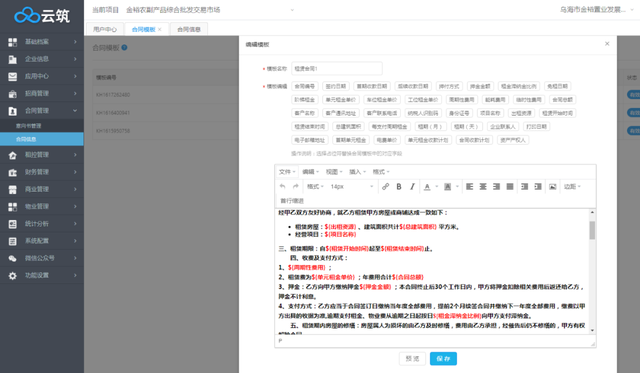Screen dimensions: 640x373
Task: Toggle bold formatting
Action: [x=399, y=186]
